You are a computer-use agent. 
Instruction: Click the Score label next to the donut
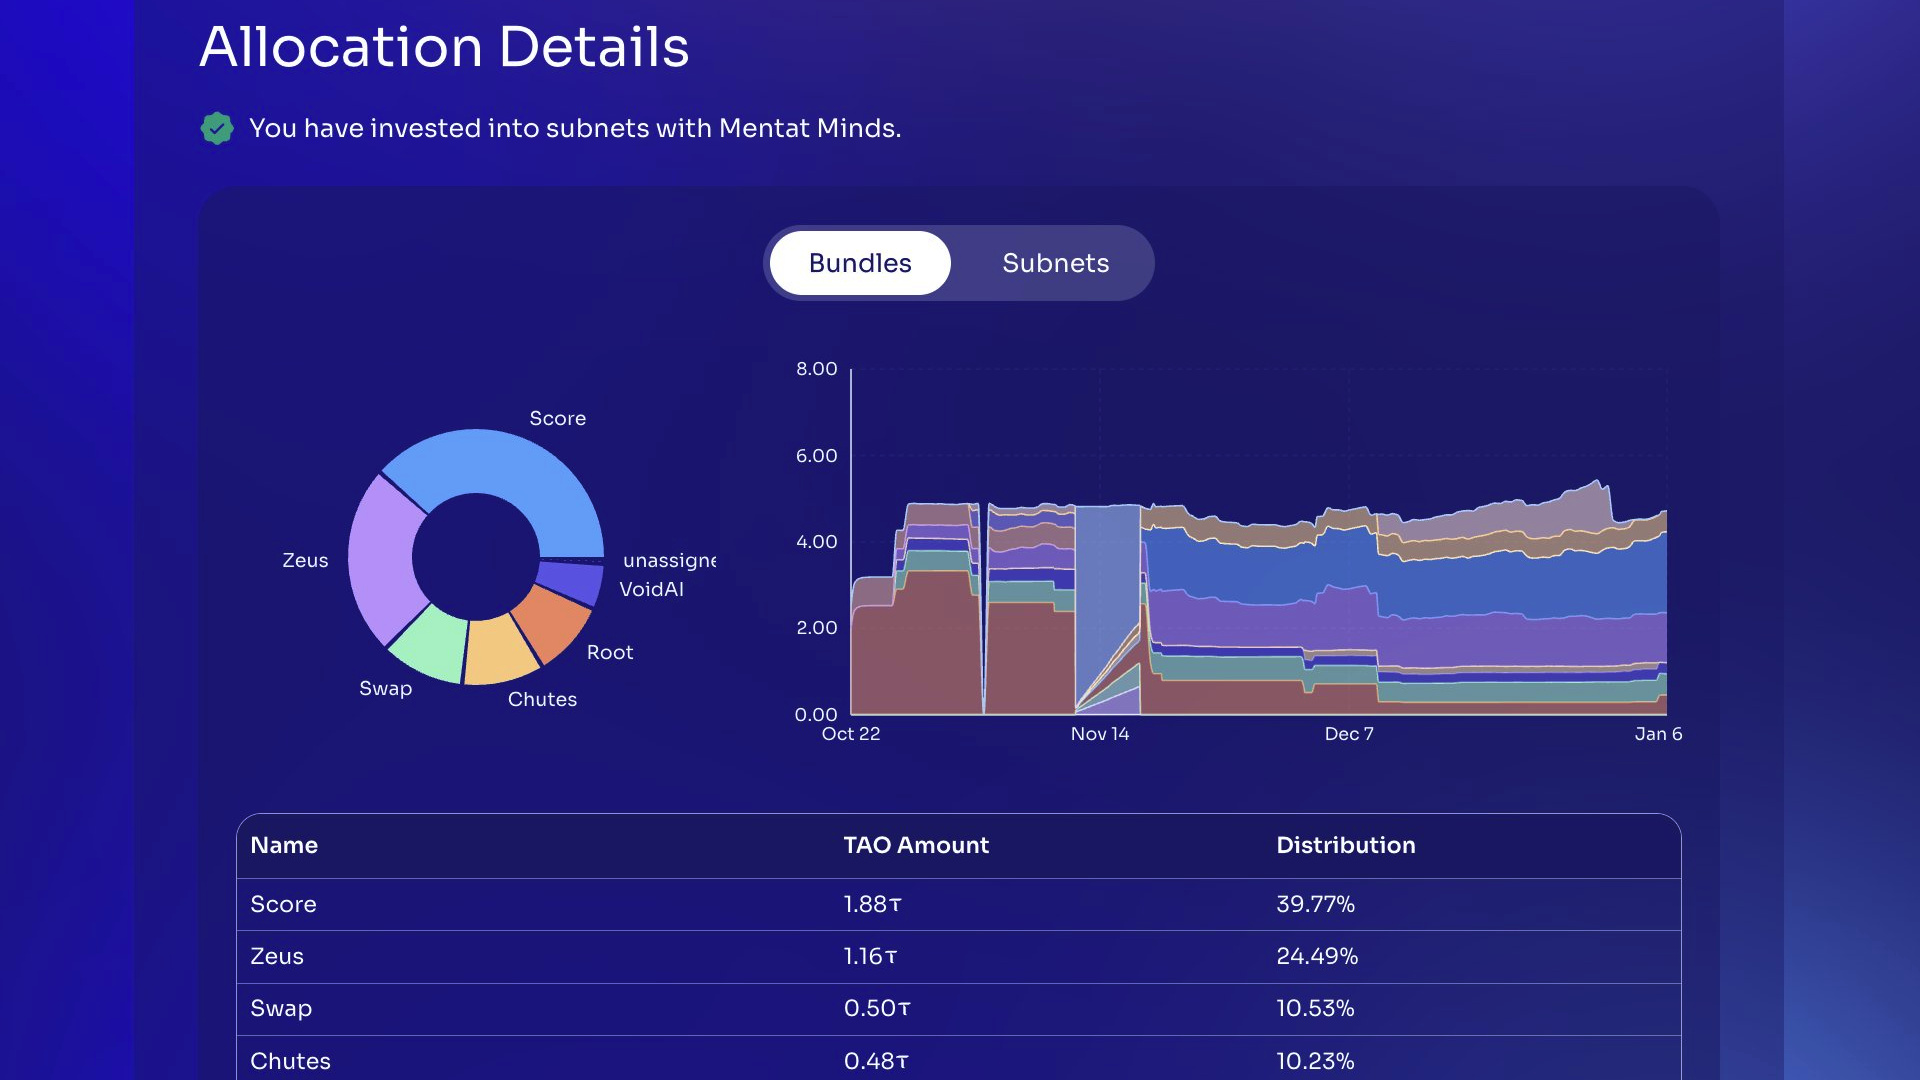pyautogui.click(x=557, y=418)
